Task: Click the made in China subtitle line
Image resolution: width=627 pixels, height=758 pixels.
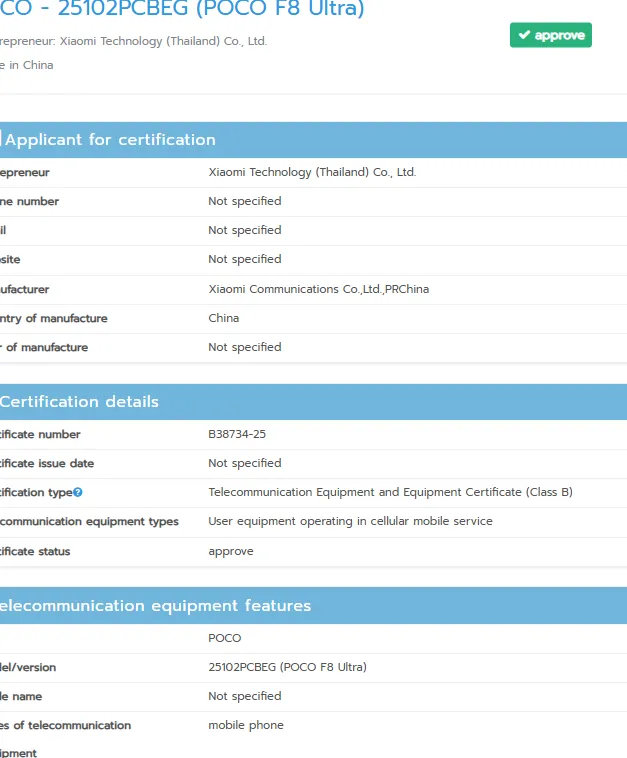Action: coord(27,65)
